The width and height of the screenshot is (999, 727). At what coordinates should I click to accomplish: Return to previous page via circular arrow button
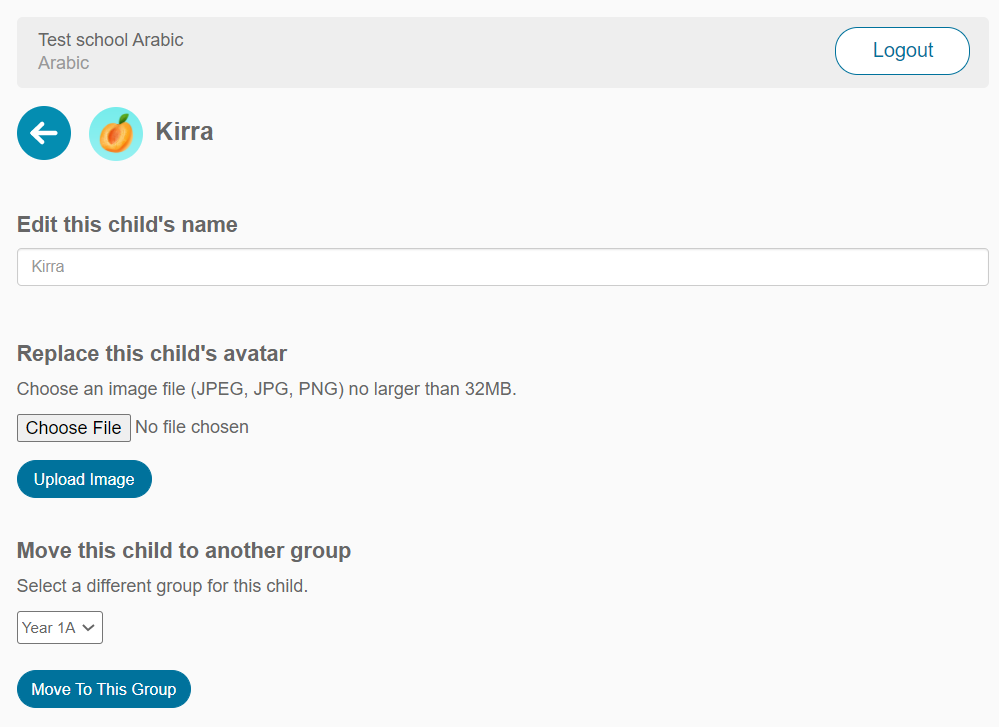[x=43, y=132]
